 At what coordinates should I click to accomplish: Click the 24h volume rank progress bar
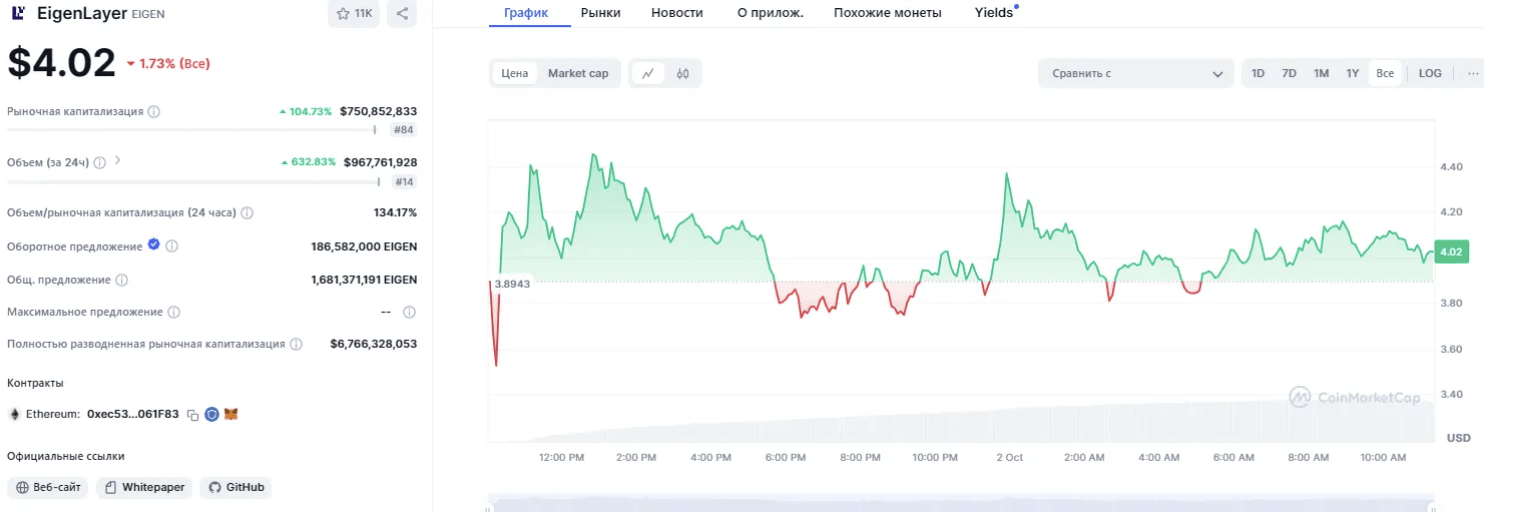[x=193, y=182]
